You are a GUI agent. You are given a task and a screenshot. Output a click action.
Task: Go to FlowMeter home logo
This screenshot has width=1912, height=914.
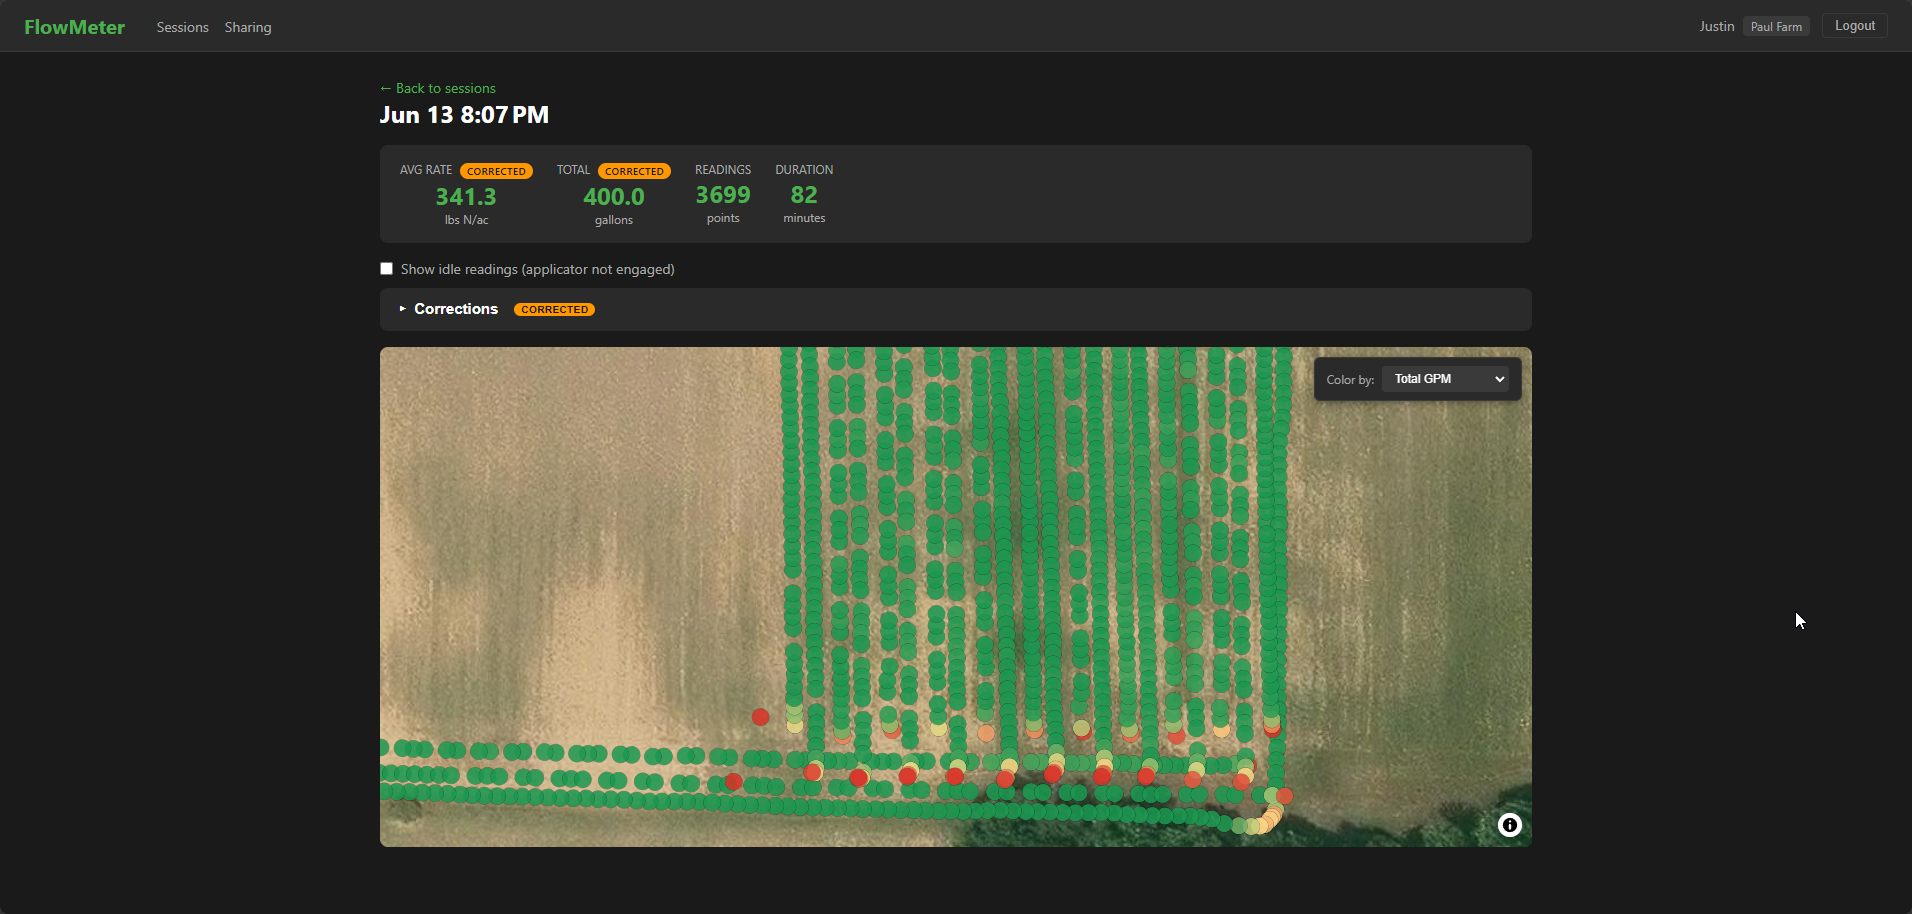75,27
